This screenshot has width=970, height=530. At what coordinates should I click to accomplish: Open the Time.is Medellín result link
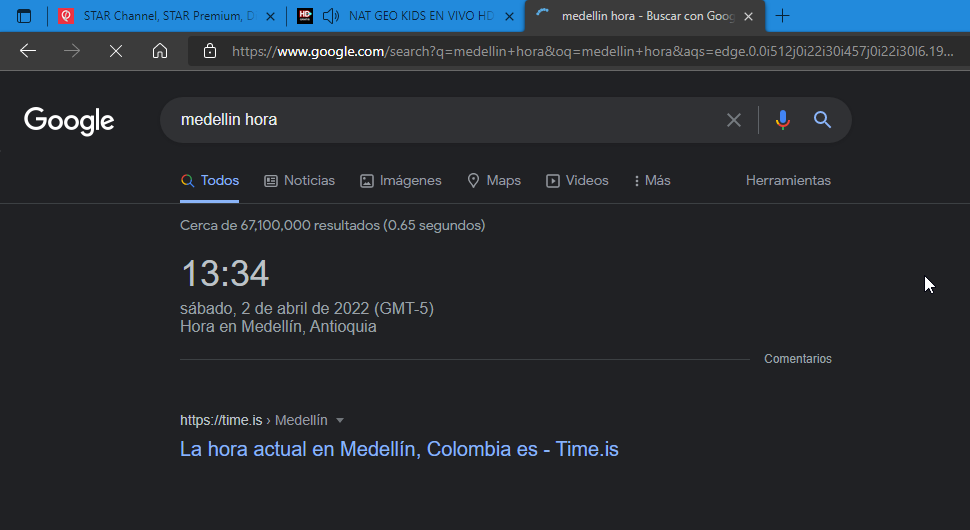[x=399, y=449]
